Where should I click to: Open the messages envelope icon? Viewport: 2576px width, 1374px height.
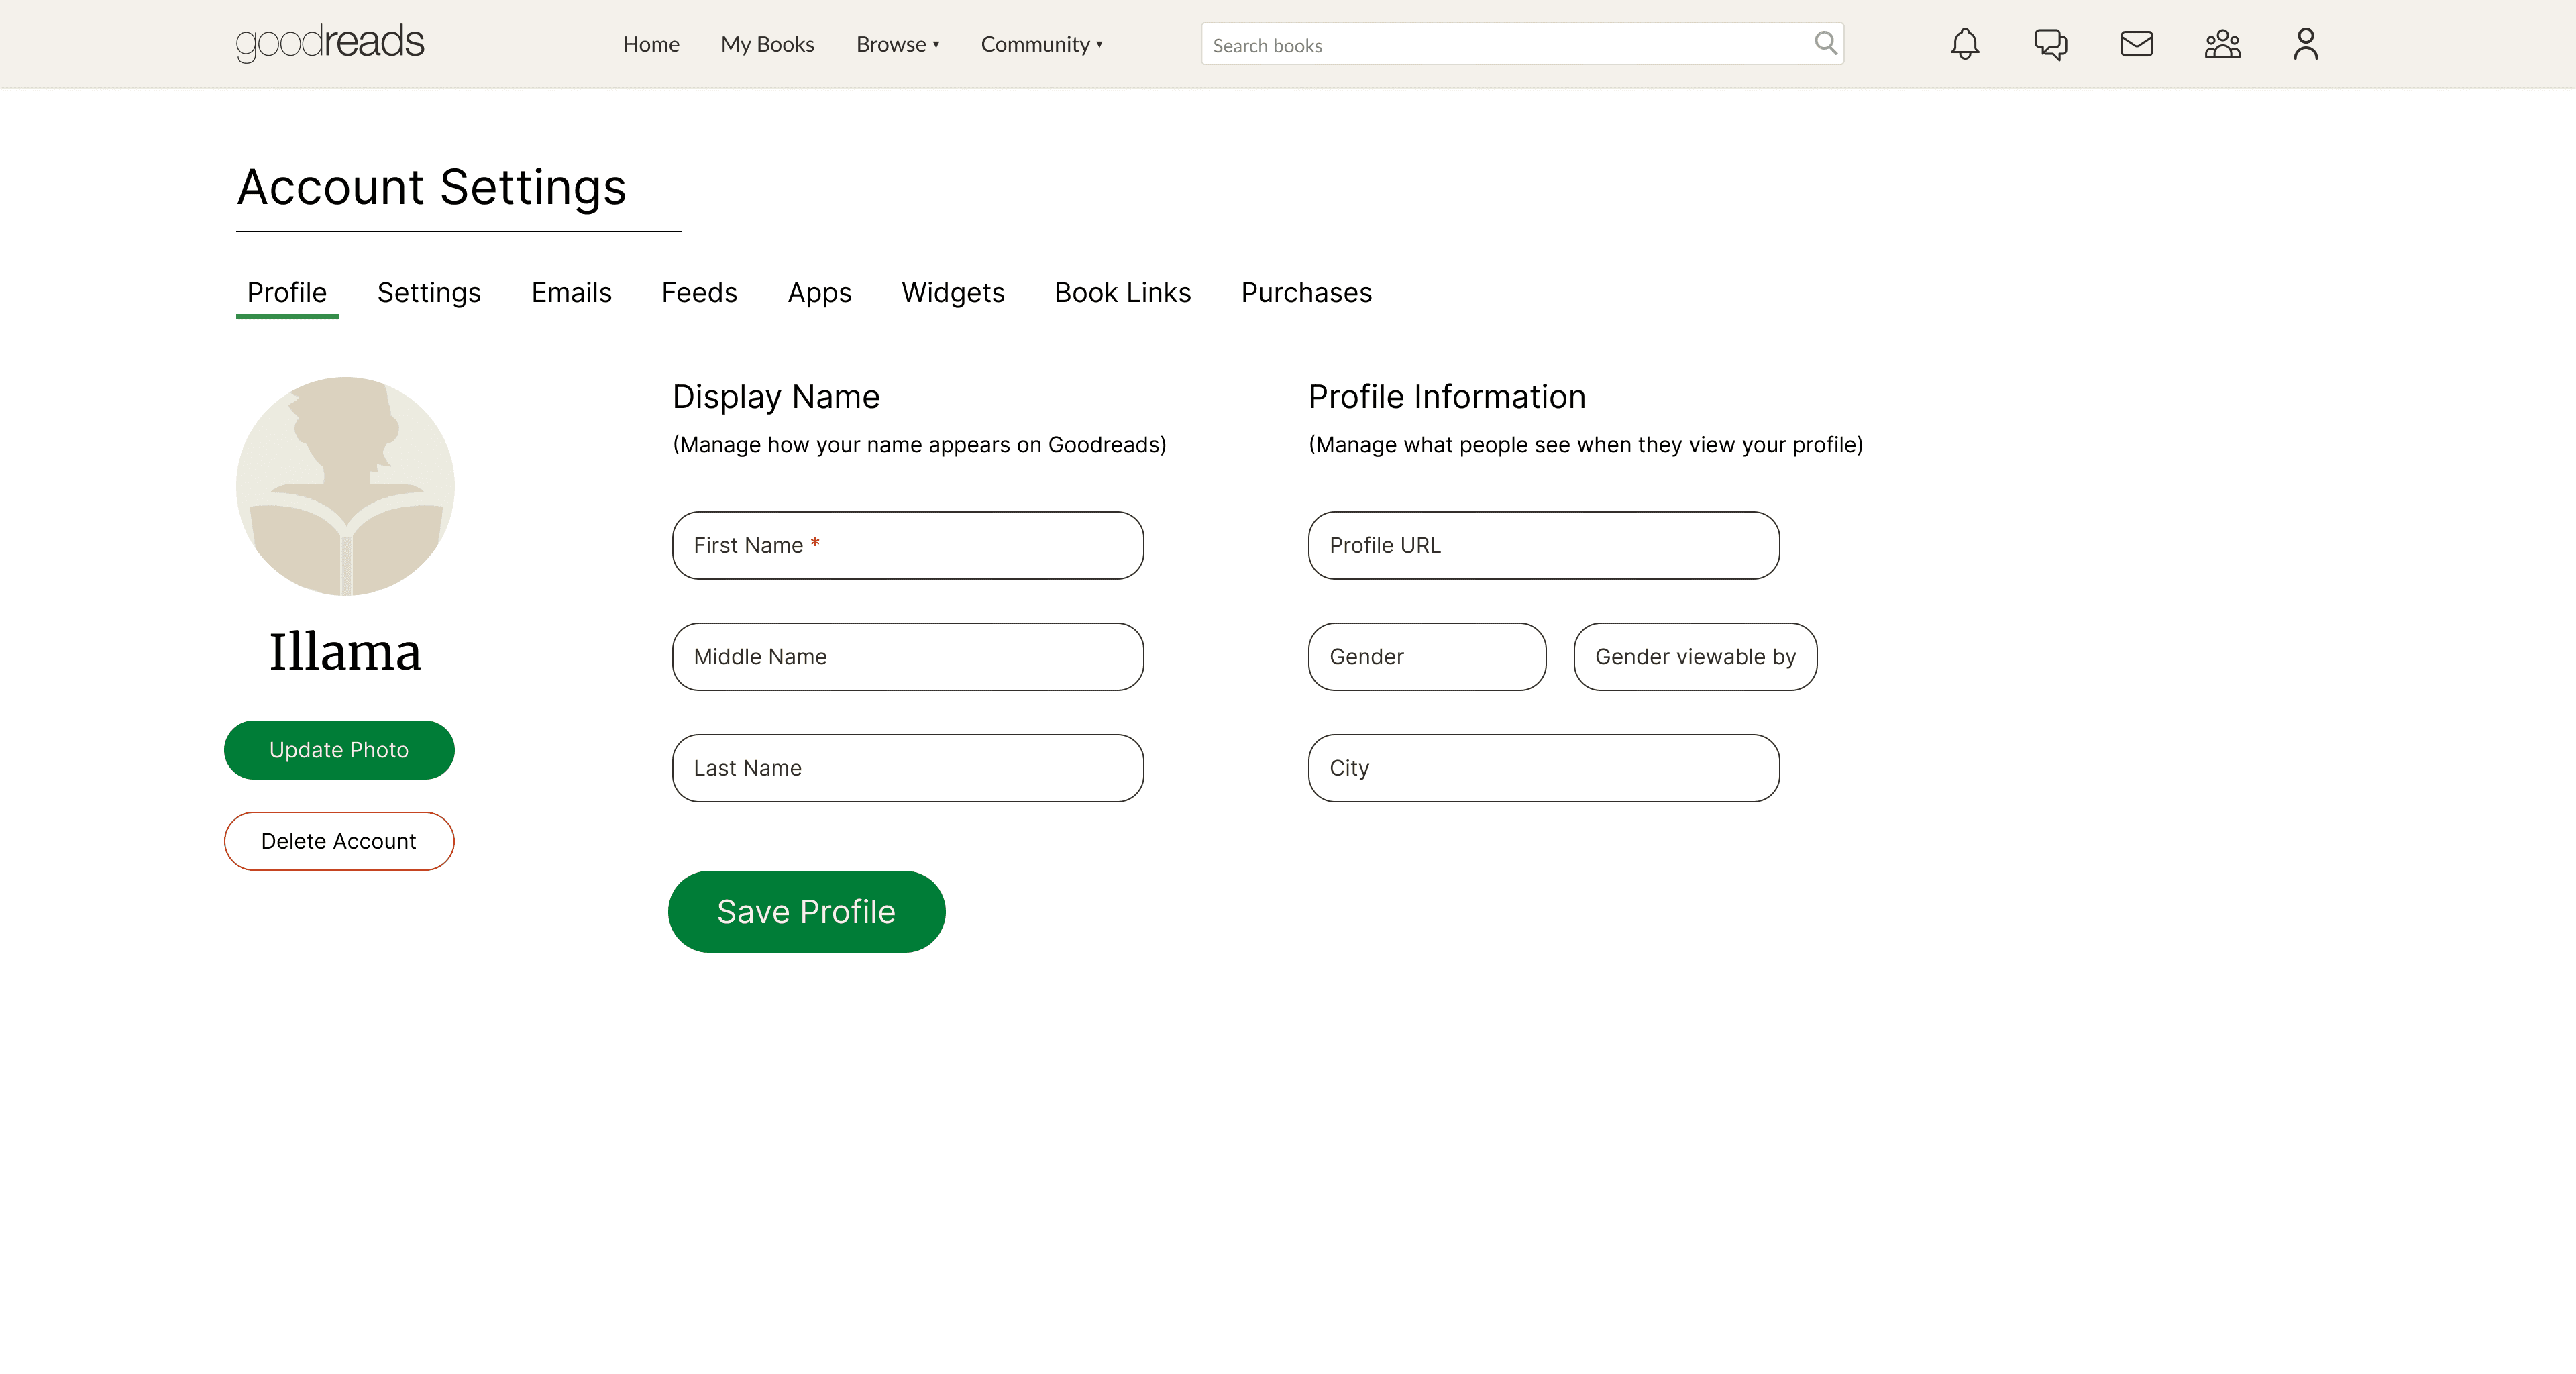point(2136,44)
